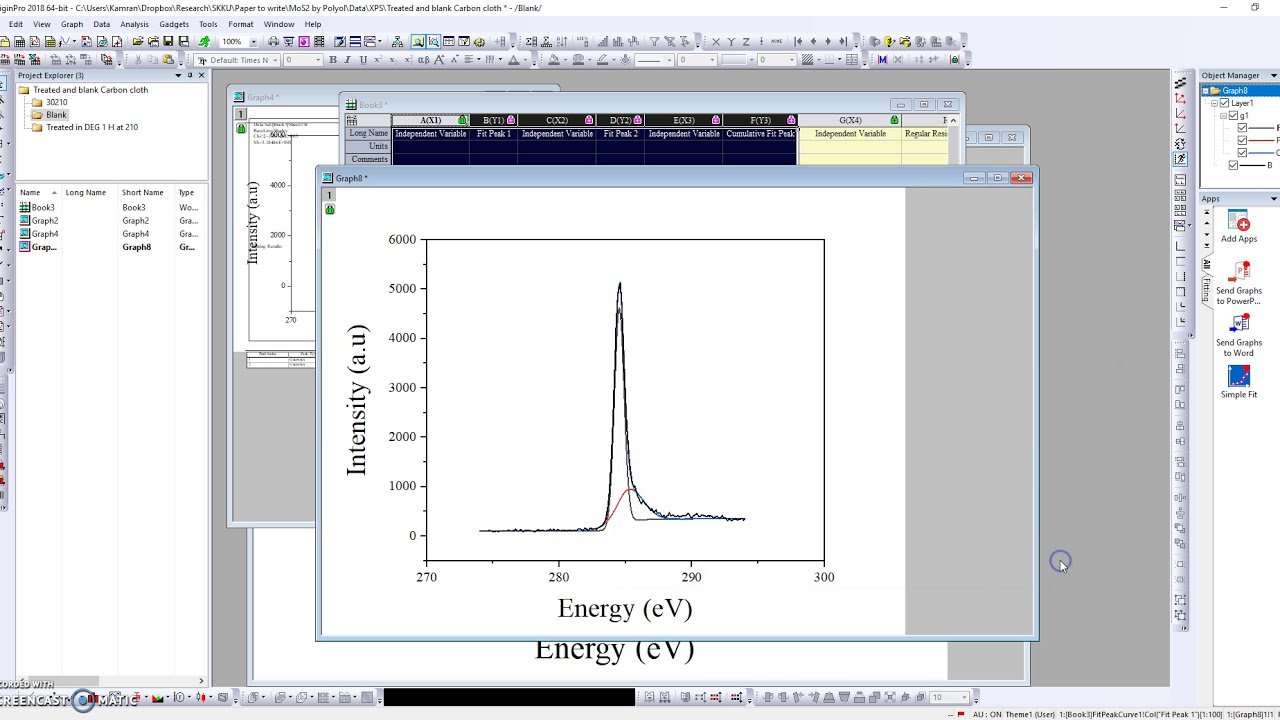
Task: Click the Mask range M icon
Action: point(882,60)
